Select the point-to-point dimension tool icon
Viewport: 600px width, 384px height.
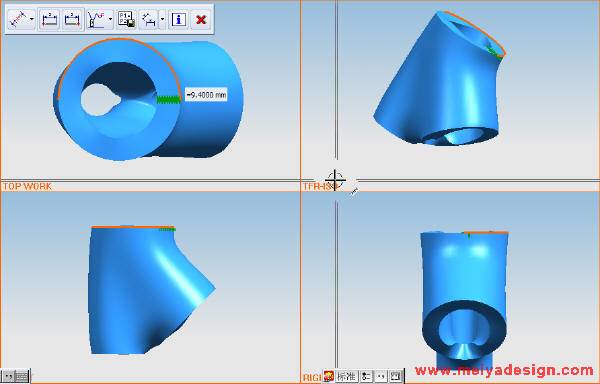coord(149,19)
